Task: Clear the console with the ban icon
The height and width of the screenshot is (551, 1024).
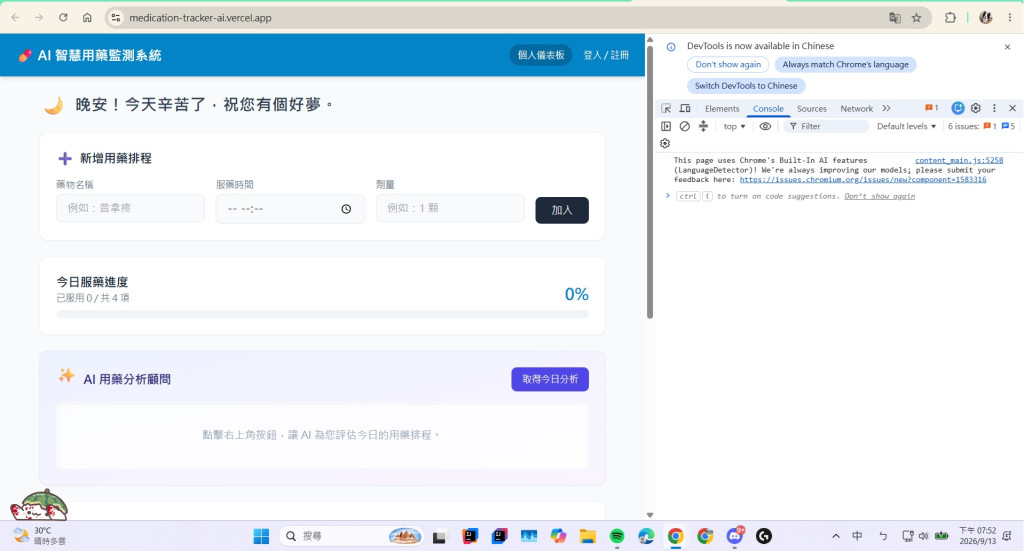Action: (x=684, y=126)
